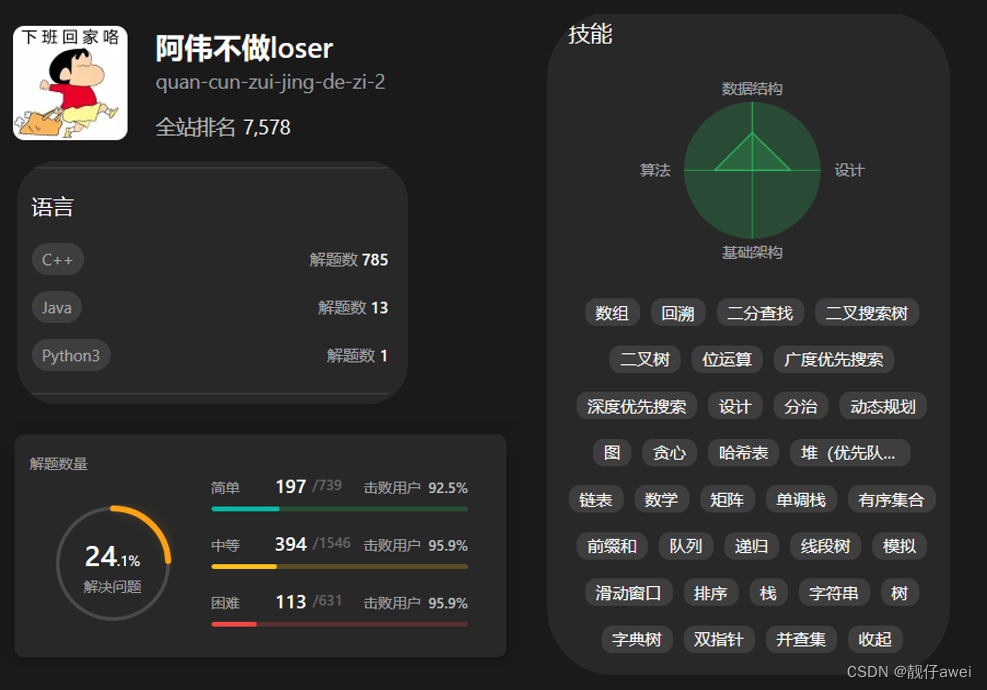Select the Python3 language tag

(71, 356)
